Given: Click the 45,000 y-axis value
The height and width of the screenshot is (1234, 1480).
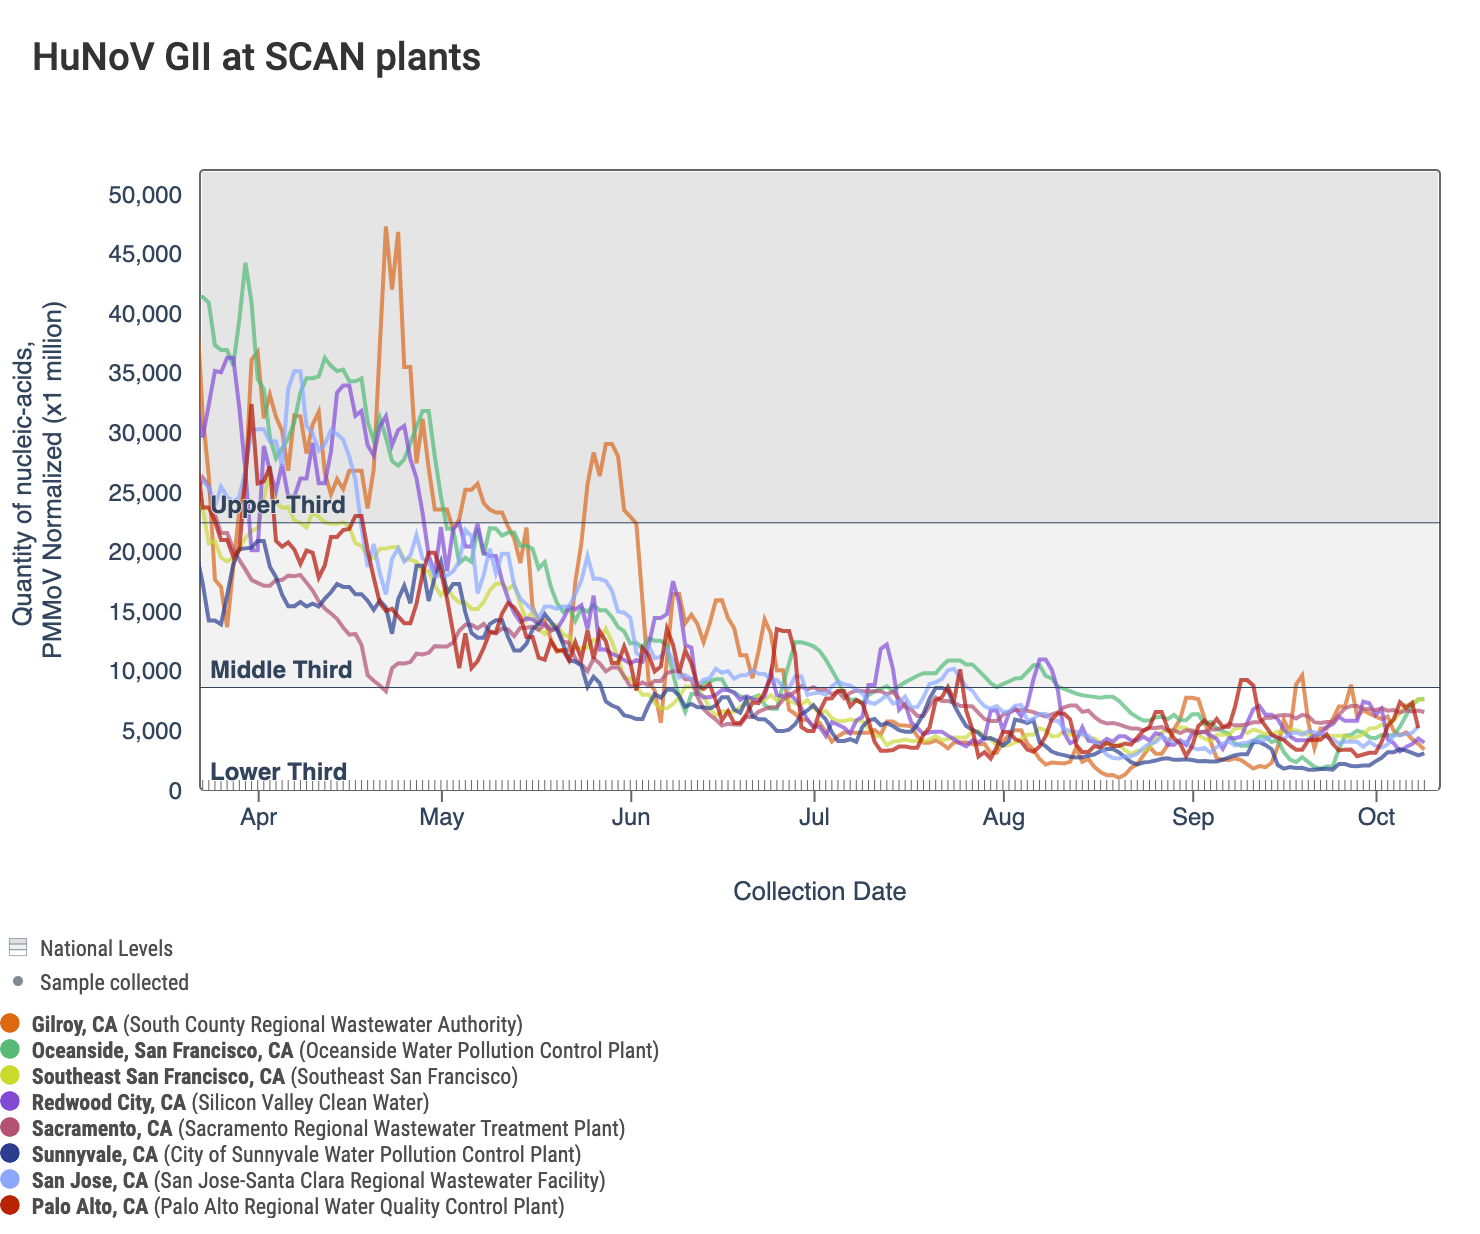Looking at the screenshot, I should coord(145,254).
